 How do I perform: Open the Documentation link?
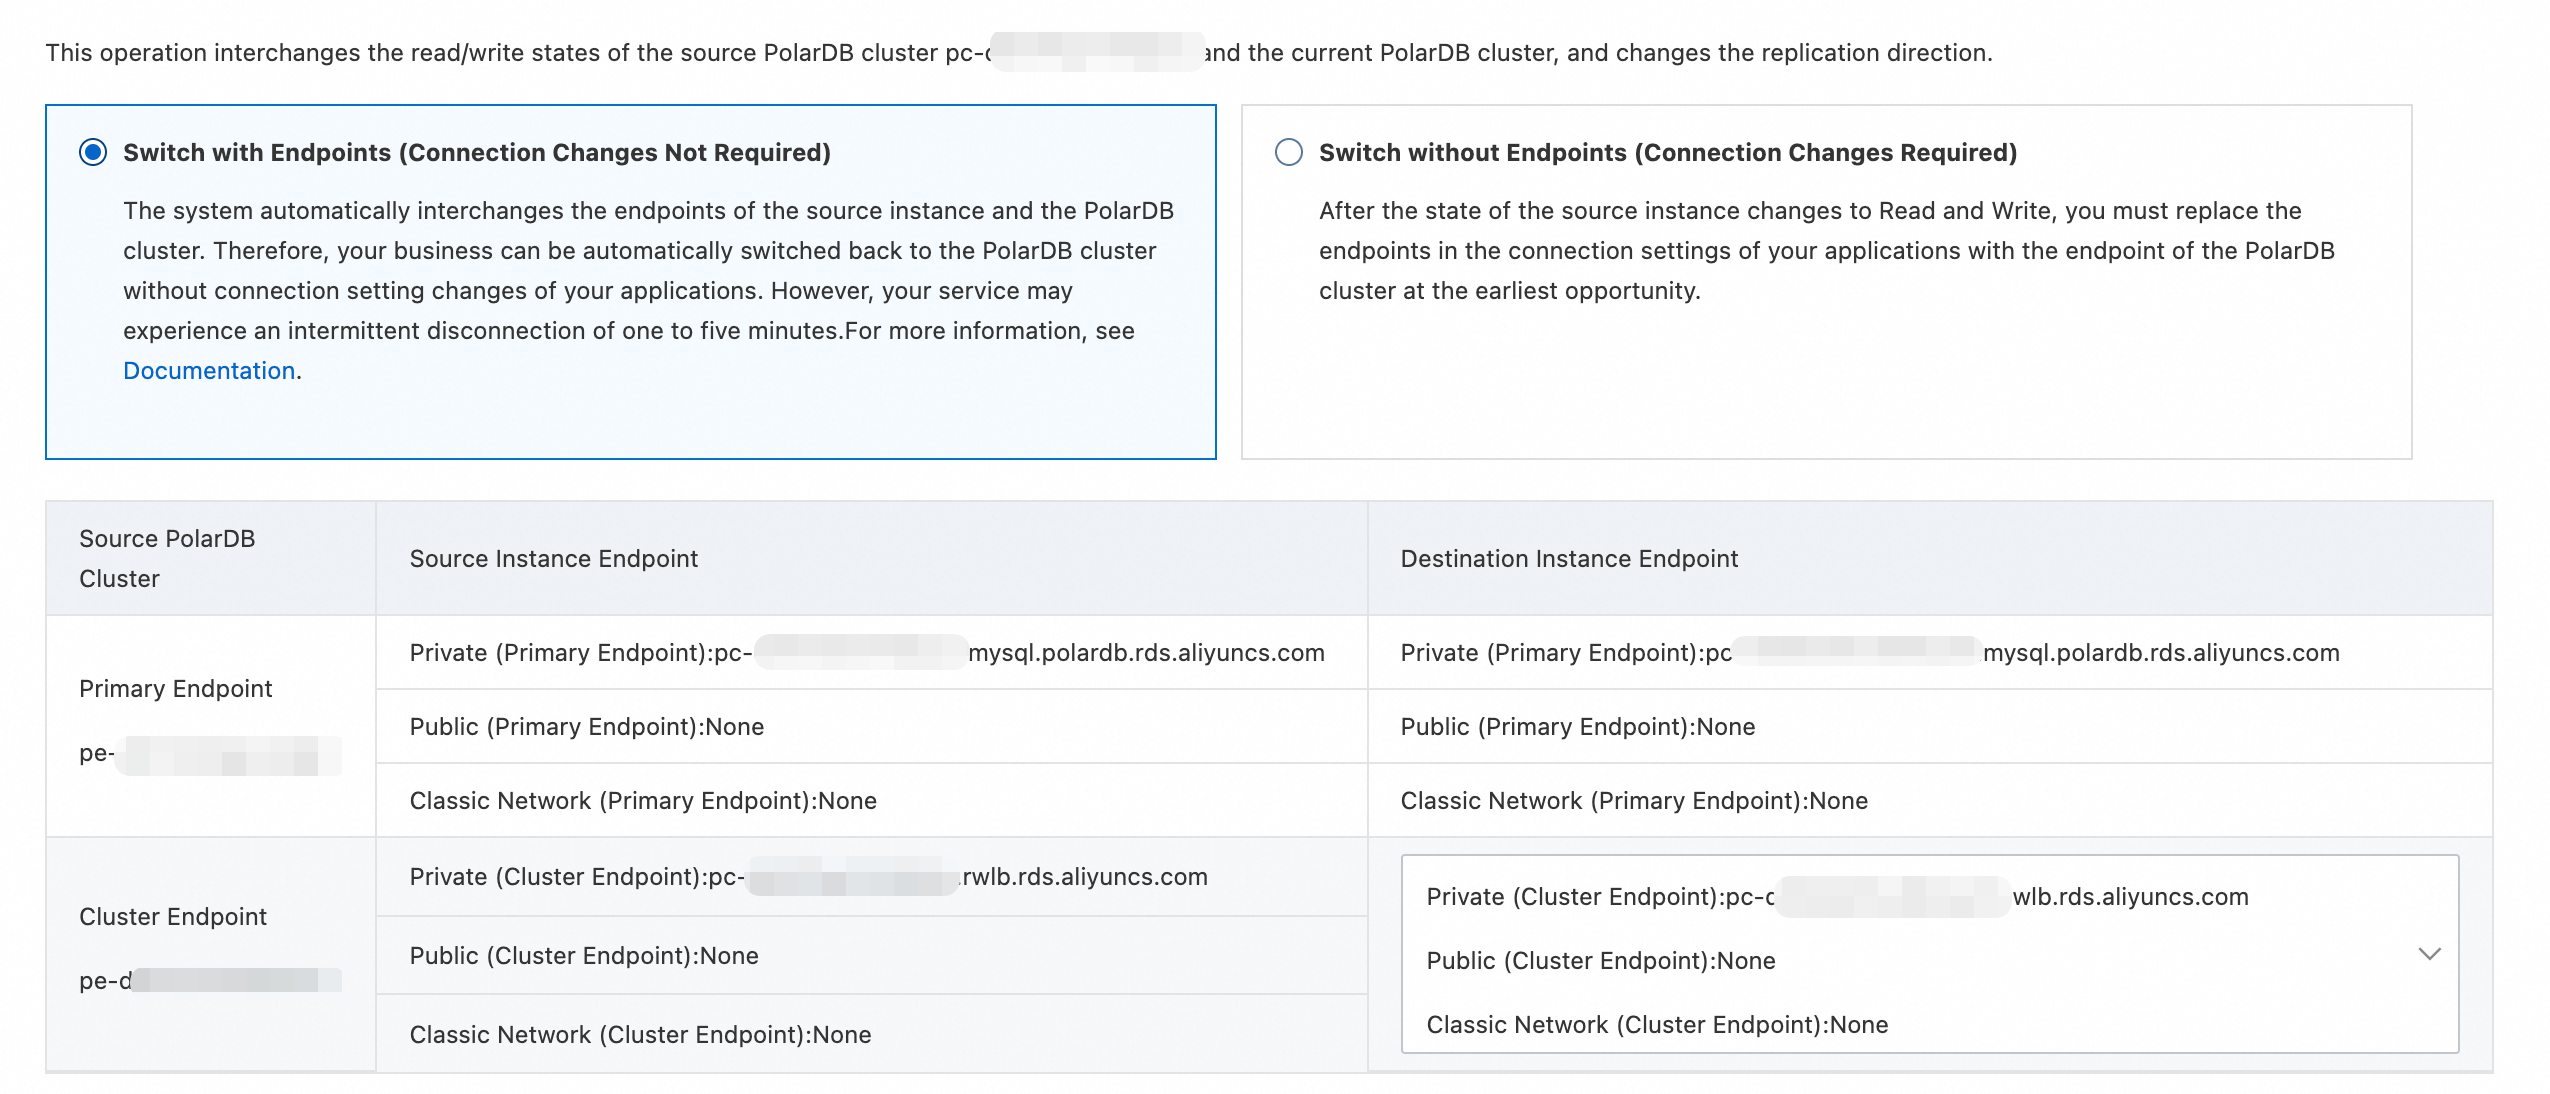pos(209,371)
